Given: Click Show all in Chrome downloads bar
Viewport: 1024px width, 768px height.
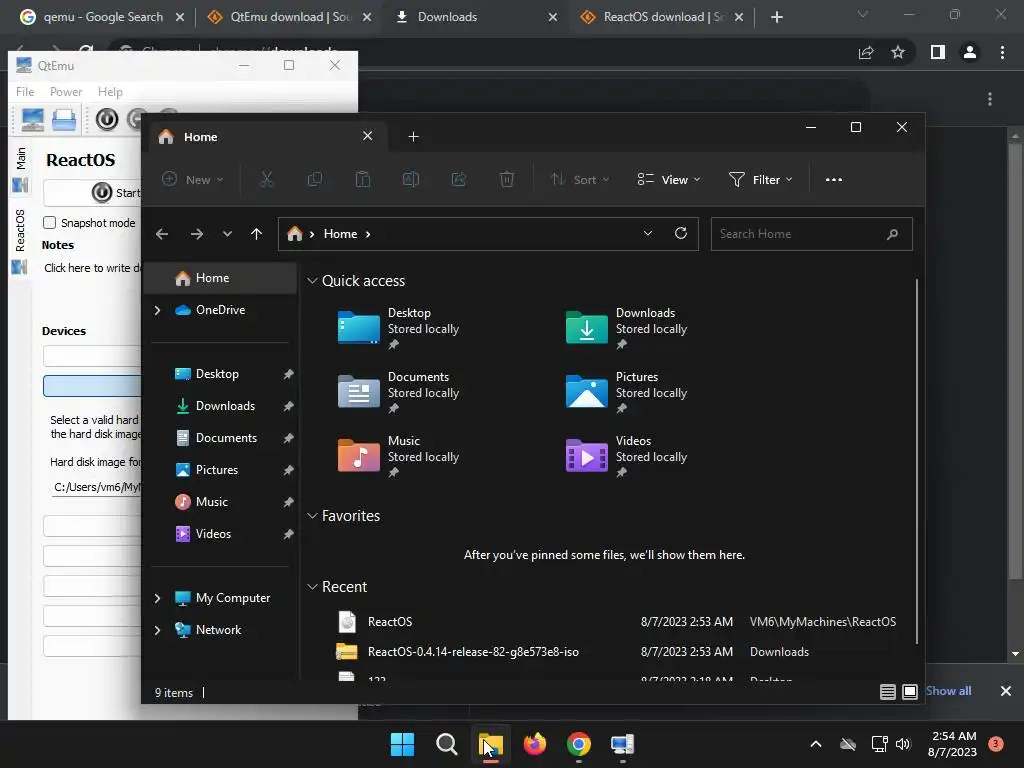Looking at the screenshot, I should coord(948,691).
